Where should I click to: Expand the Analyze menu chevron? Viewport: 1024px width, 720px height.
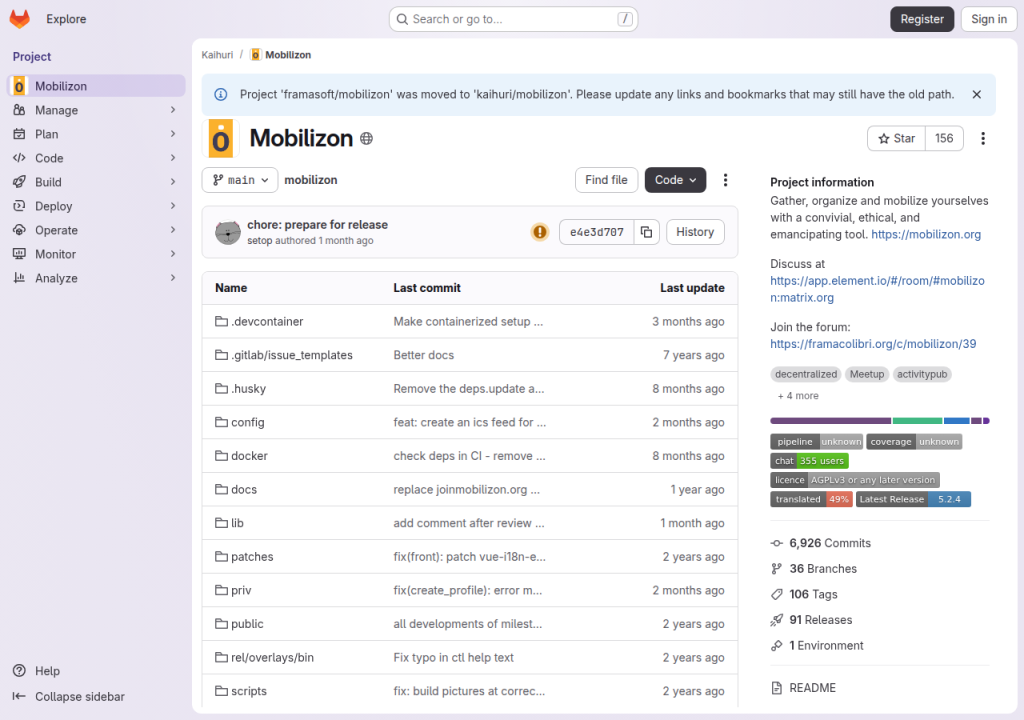(x=173, y=278)
